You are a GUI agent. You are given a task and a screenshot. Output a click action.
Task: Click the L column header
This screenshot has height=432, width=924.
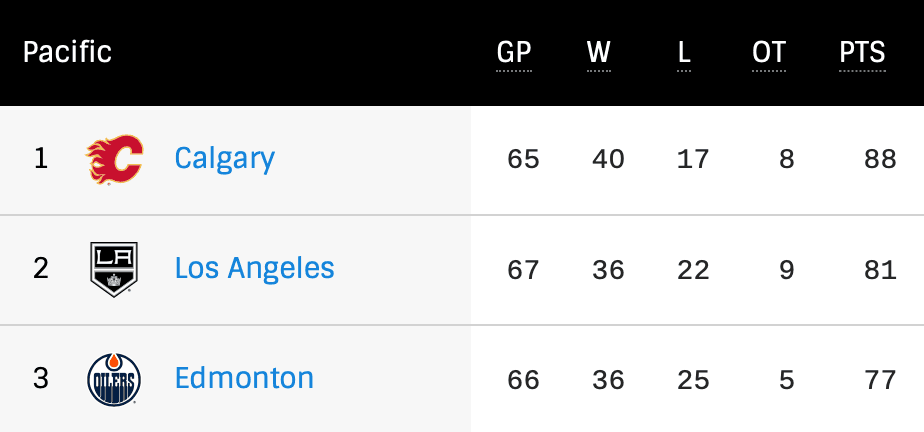point(684,53)
